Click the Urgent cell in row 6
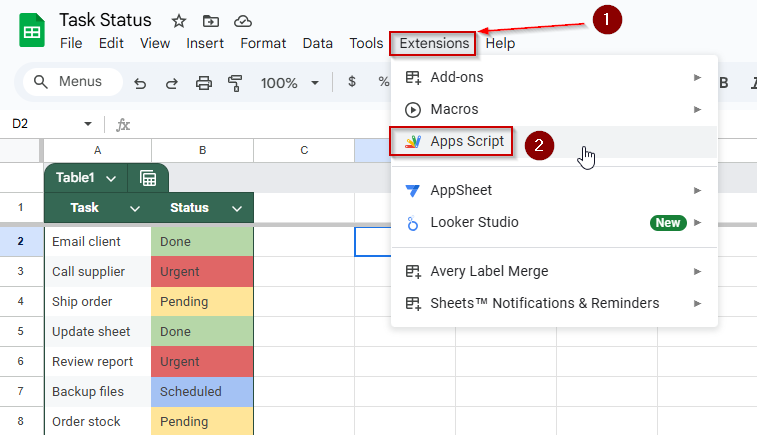This screenshot has width=757, height=435. pos(202,362)
